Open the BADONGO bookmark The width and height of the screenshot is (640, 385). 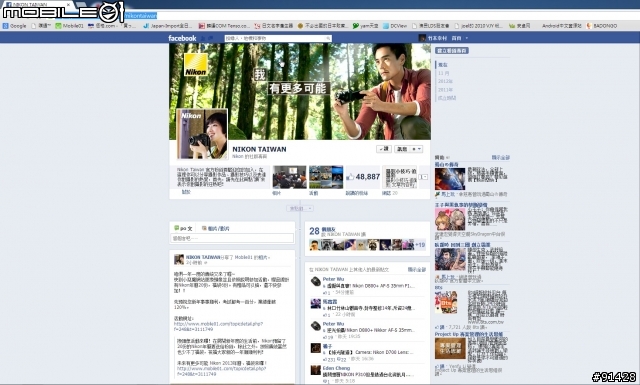click(602, 26)
